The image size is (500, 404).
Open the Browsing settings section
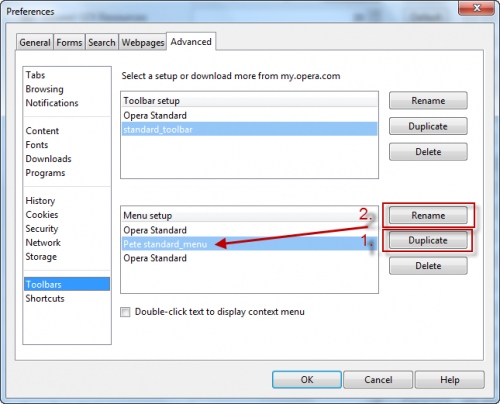(x=67, y=89)
